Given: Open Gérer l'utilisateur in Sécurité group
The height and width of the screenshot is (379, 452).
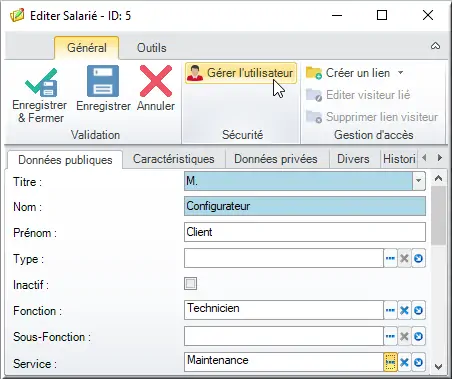Looking at the screenshot, I should (x=241, y=73).
